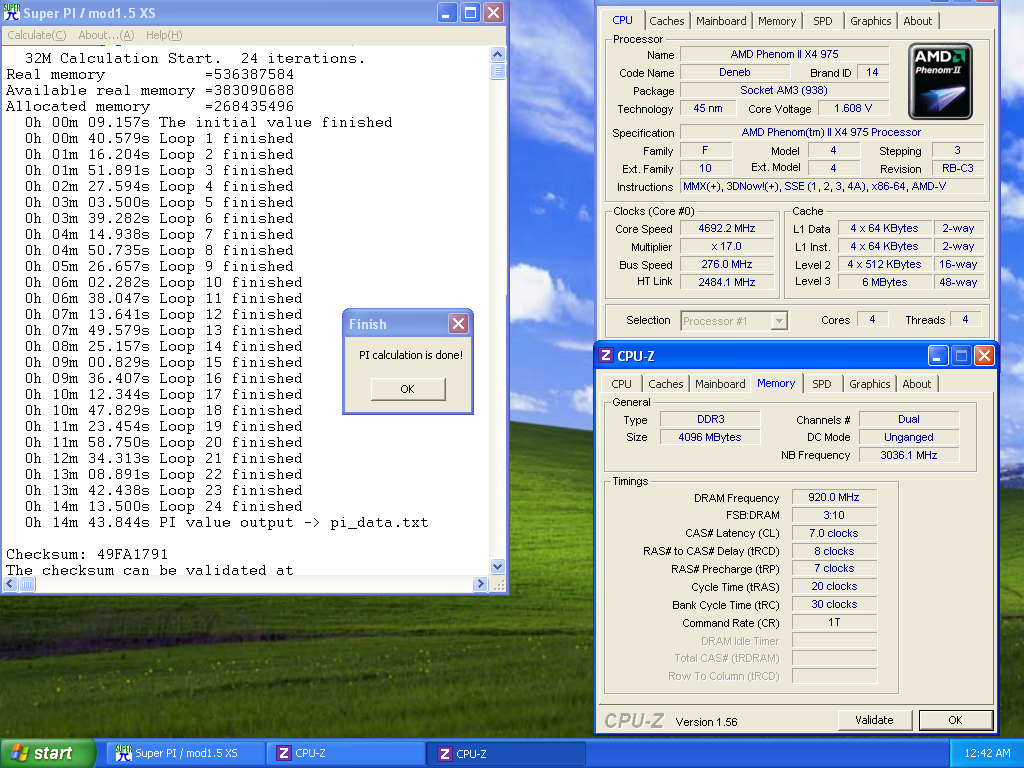This screenshot has height=768, width=1024.
Task: Click the FSB:DRAM value 3:10
Action: click(834, 515)
